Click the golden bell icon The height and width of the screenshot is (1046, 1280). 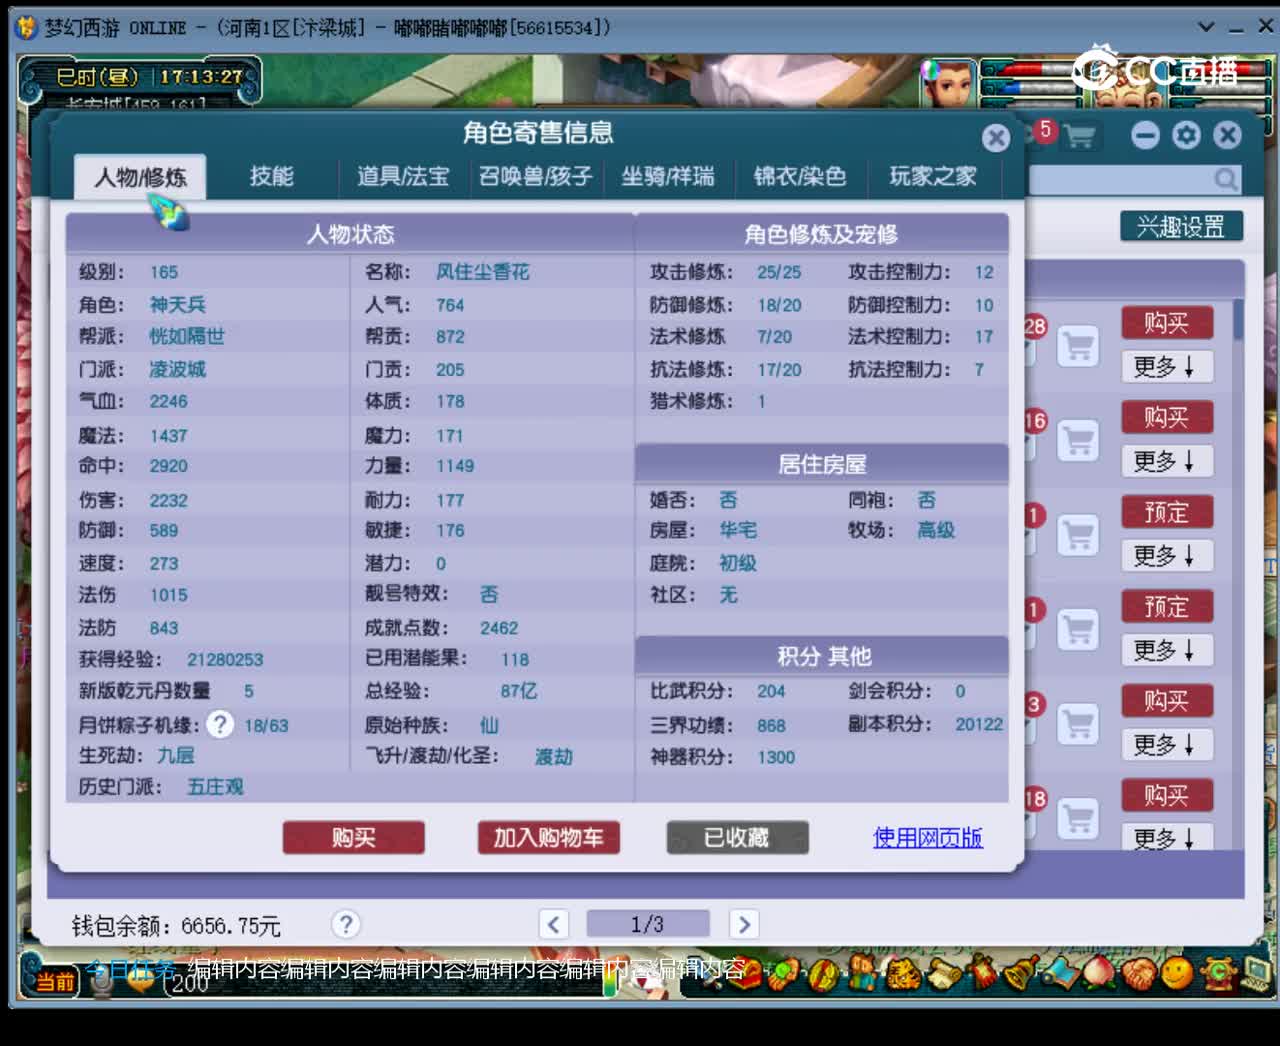(x=1021, y=971)
